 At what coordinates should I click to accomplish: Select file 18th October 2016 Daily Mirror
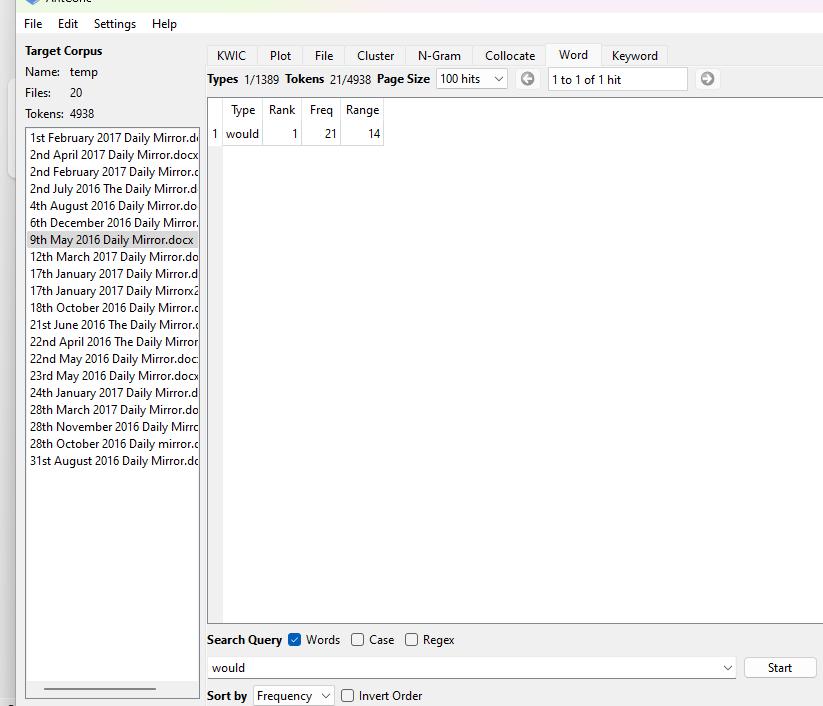pyautogui.click(x=112, y=308)
